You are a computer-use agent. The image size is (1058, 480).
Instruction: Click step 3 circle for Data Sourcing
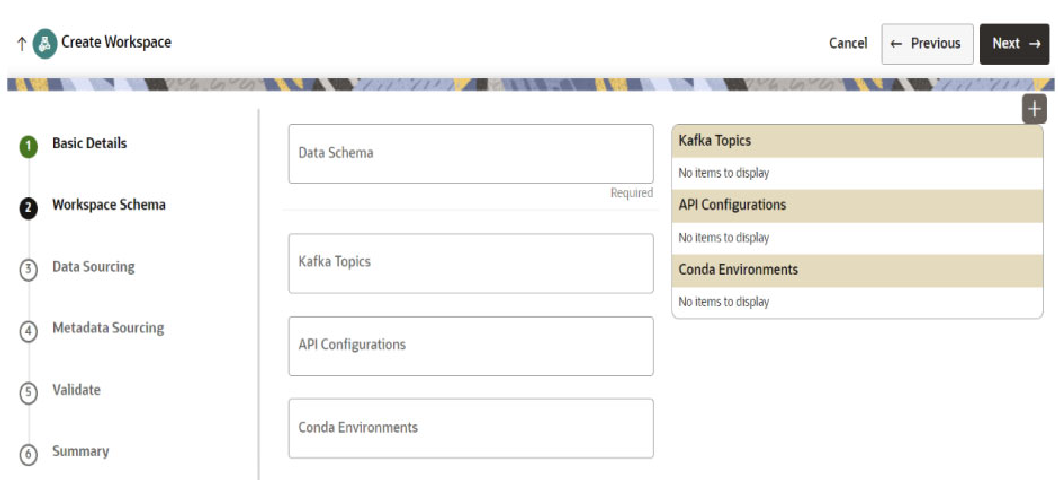(28, 270)
